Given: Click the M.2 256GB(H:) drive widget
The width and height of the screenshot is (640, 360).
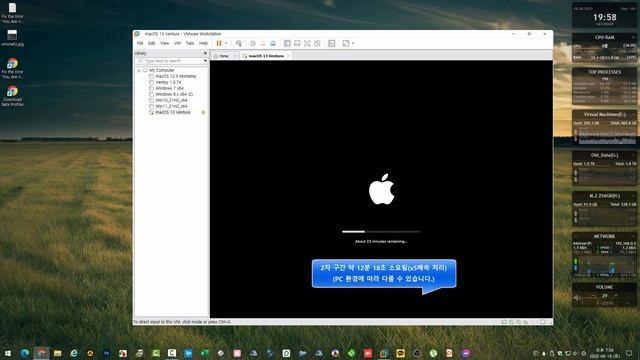Looking at the screenshot, I should (604, 209).
